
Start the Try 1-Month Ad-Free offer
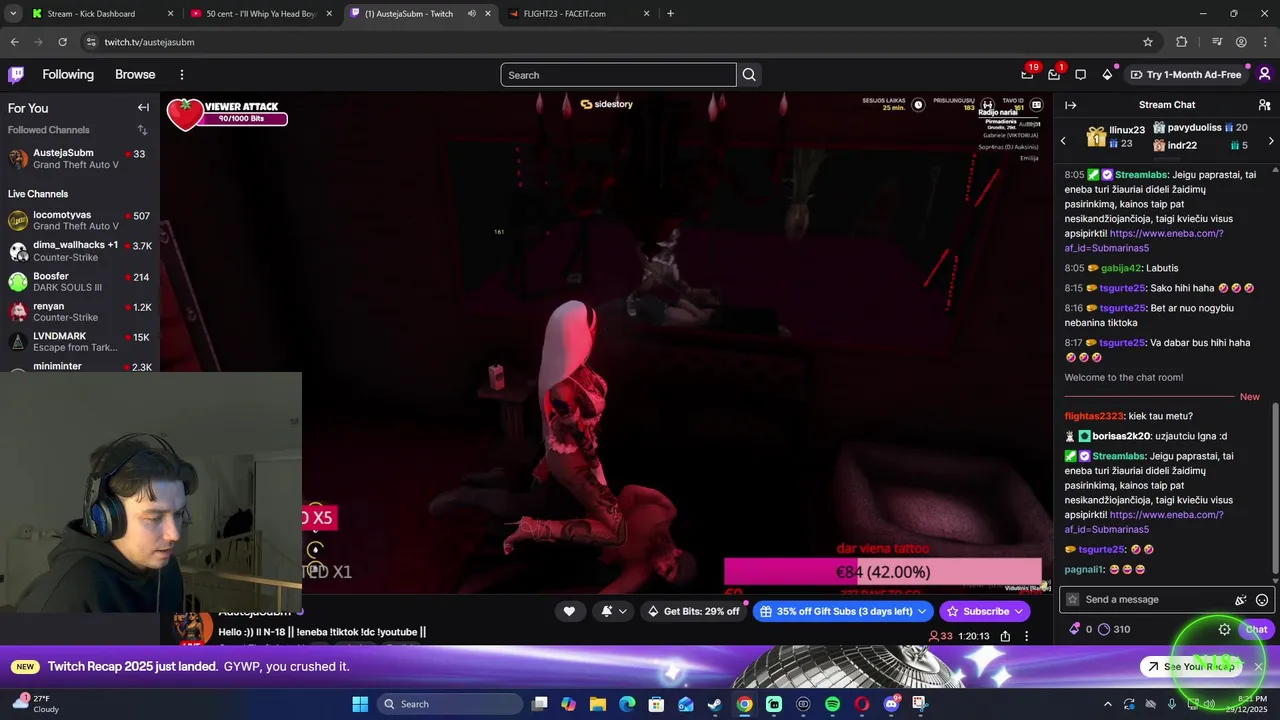(x=1186, y=74)
